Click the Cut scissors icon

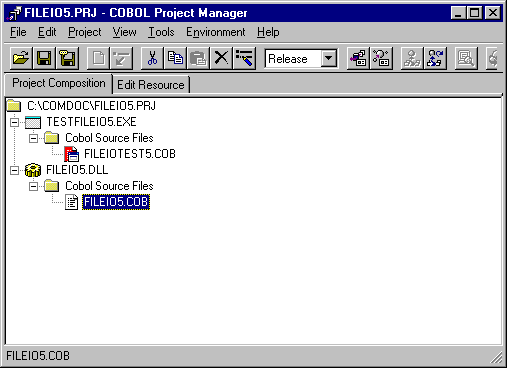tap(152, 58)
